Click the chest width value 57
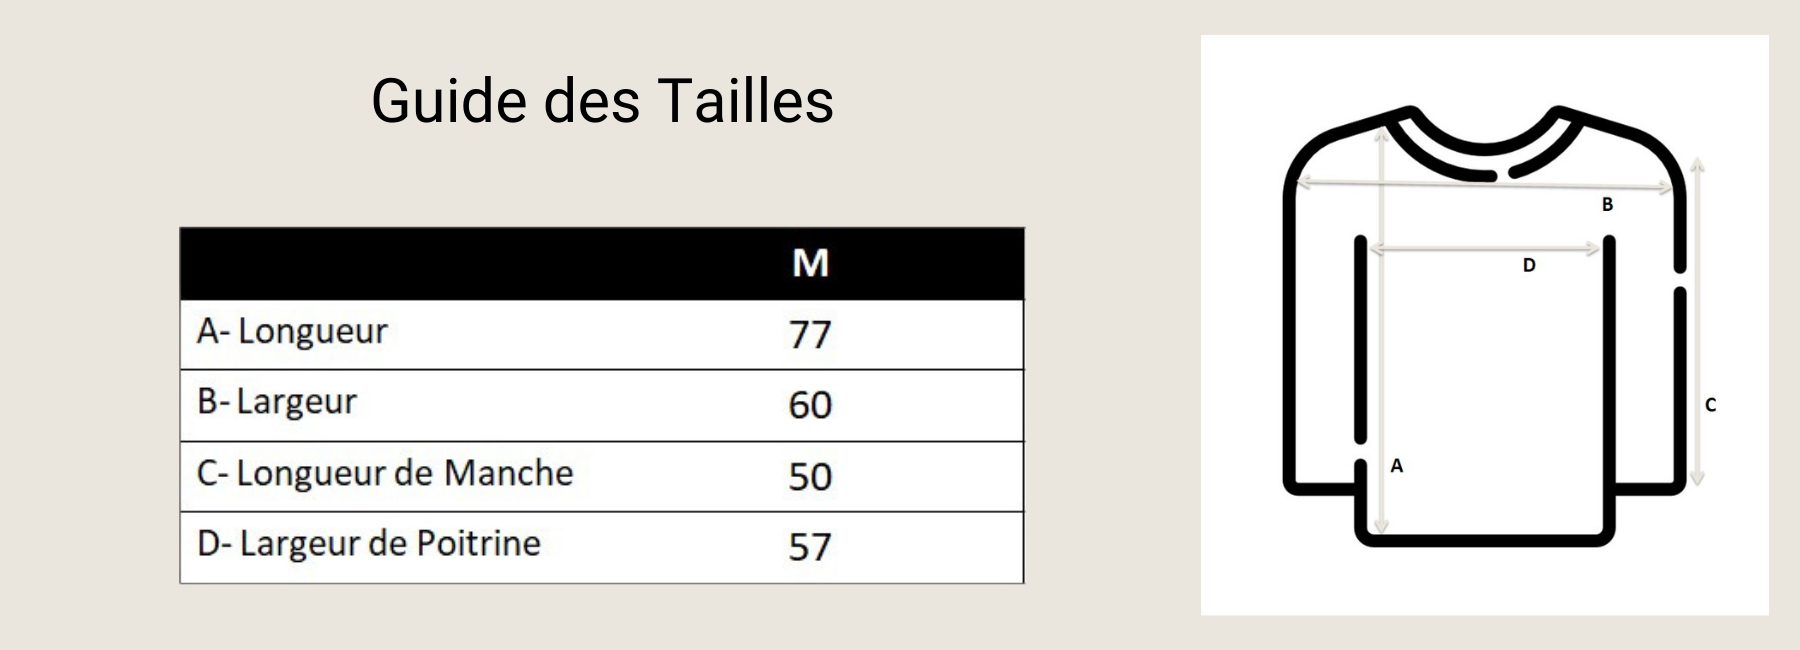 (810, 547)
